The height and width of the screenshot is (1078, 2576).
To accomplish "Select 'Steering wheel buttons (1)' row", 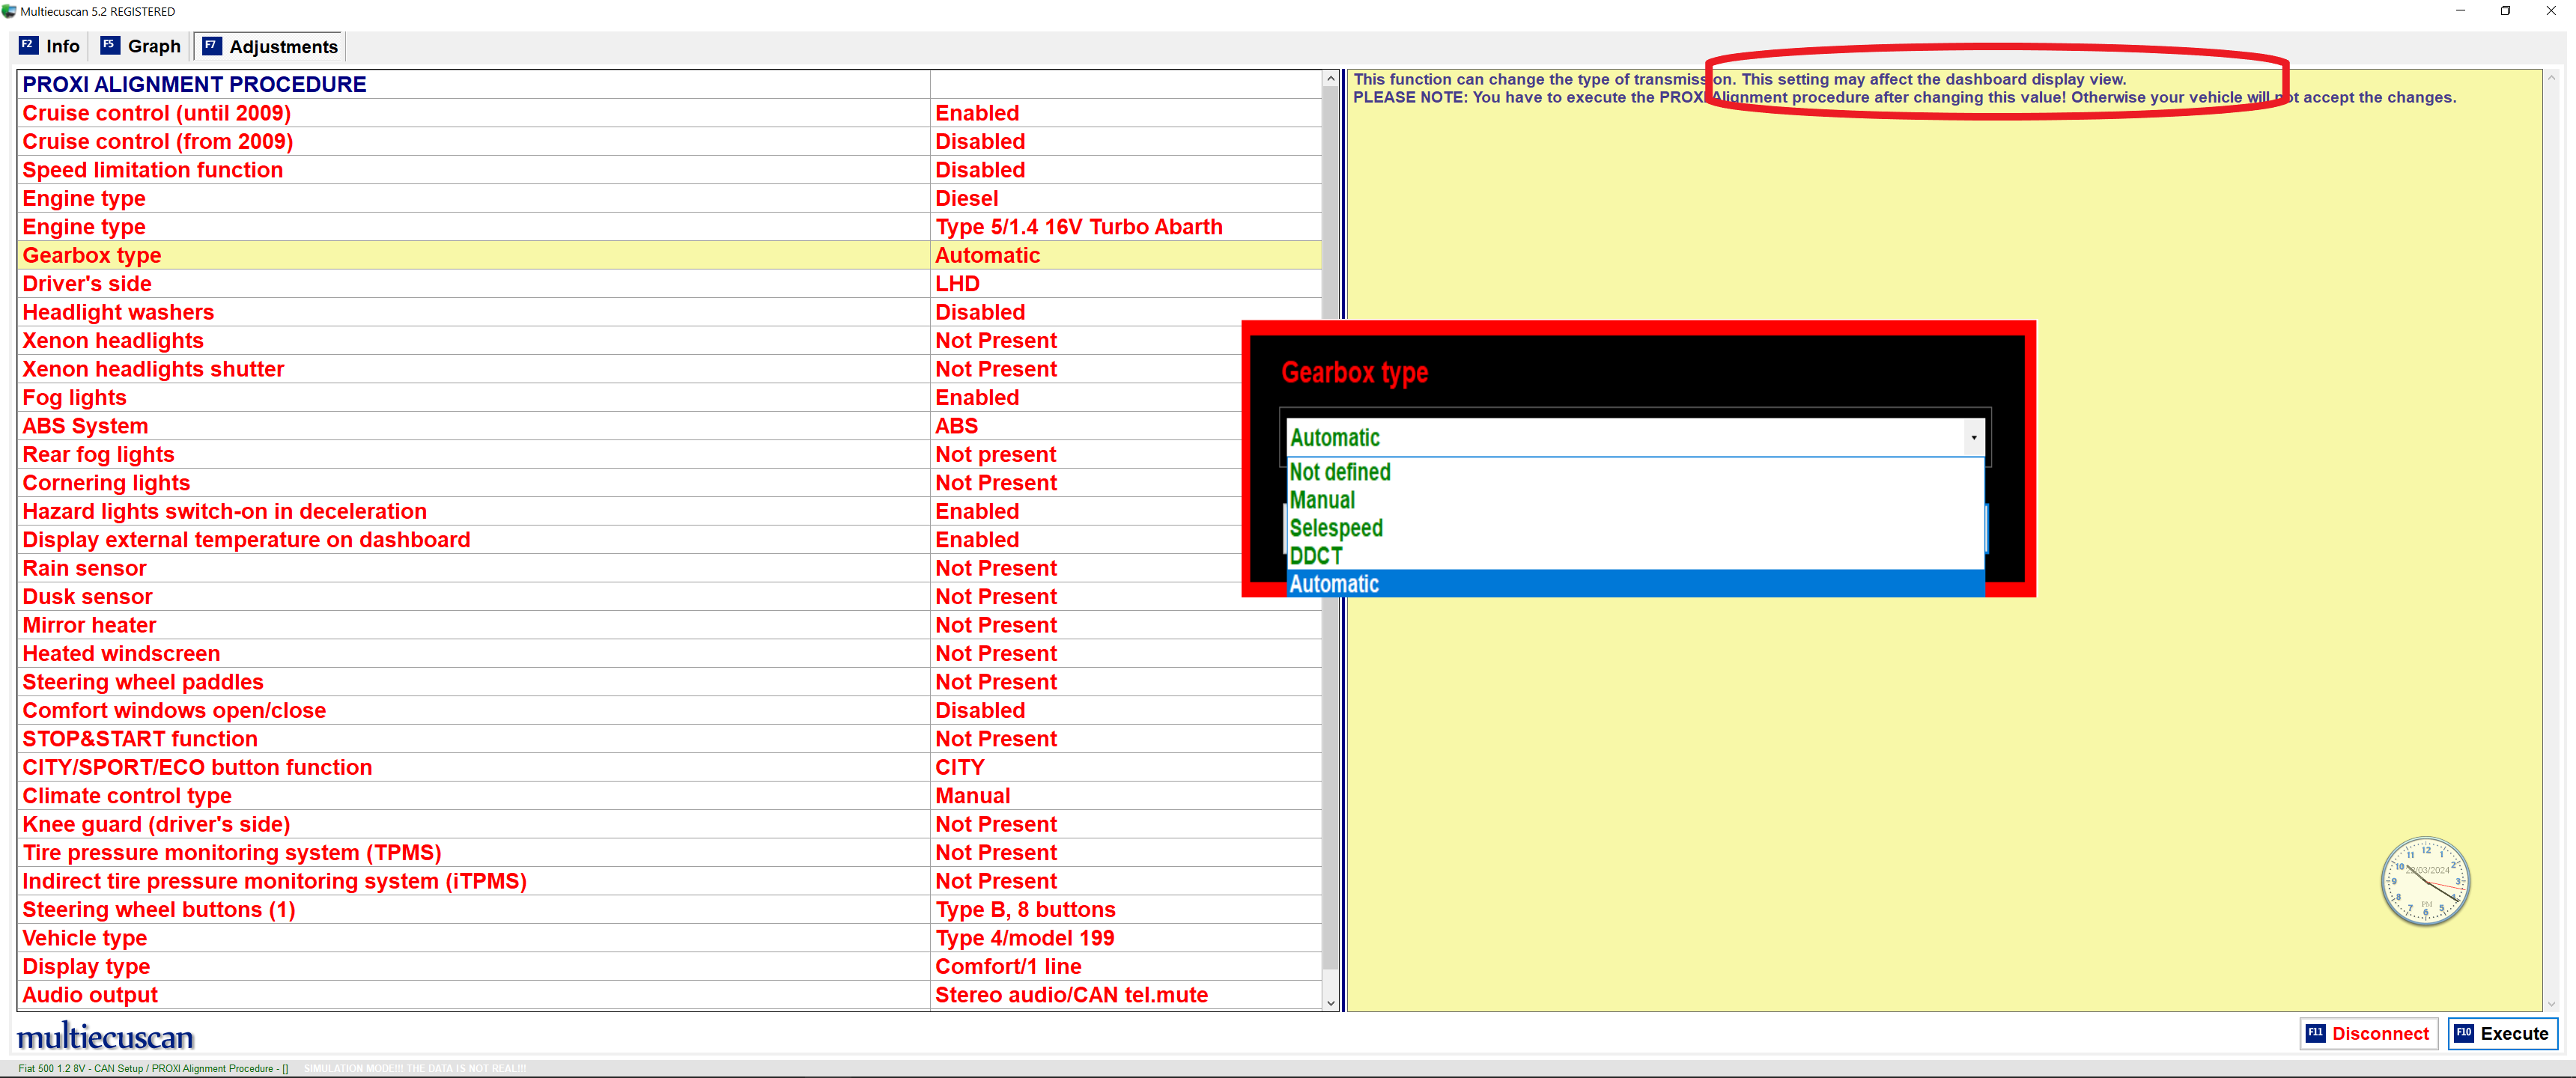I will 669,910.
